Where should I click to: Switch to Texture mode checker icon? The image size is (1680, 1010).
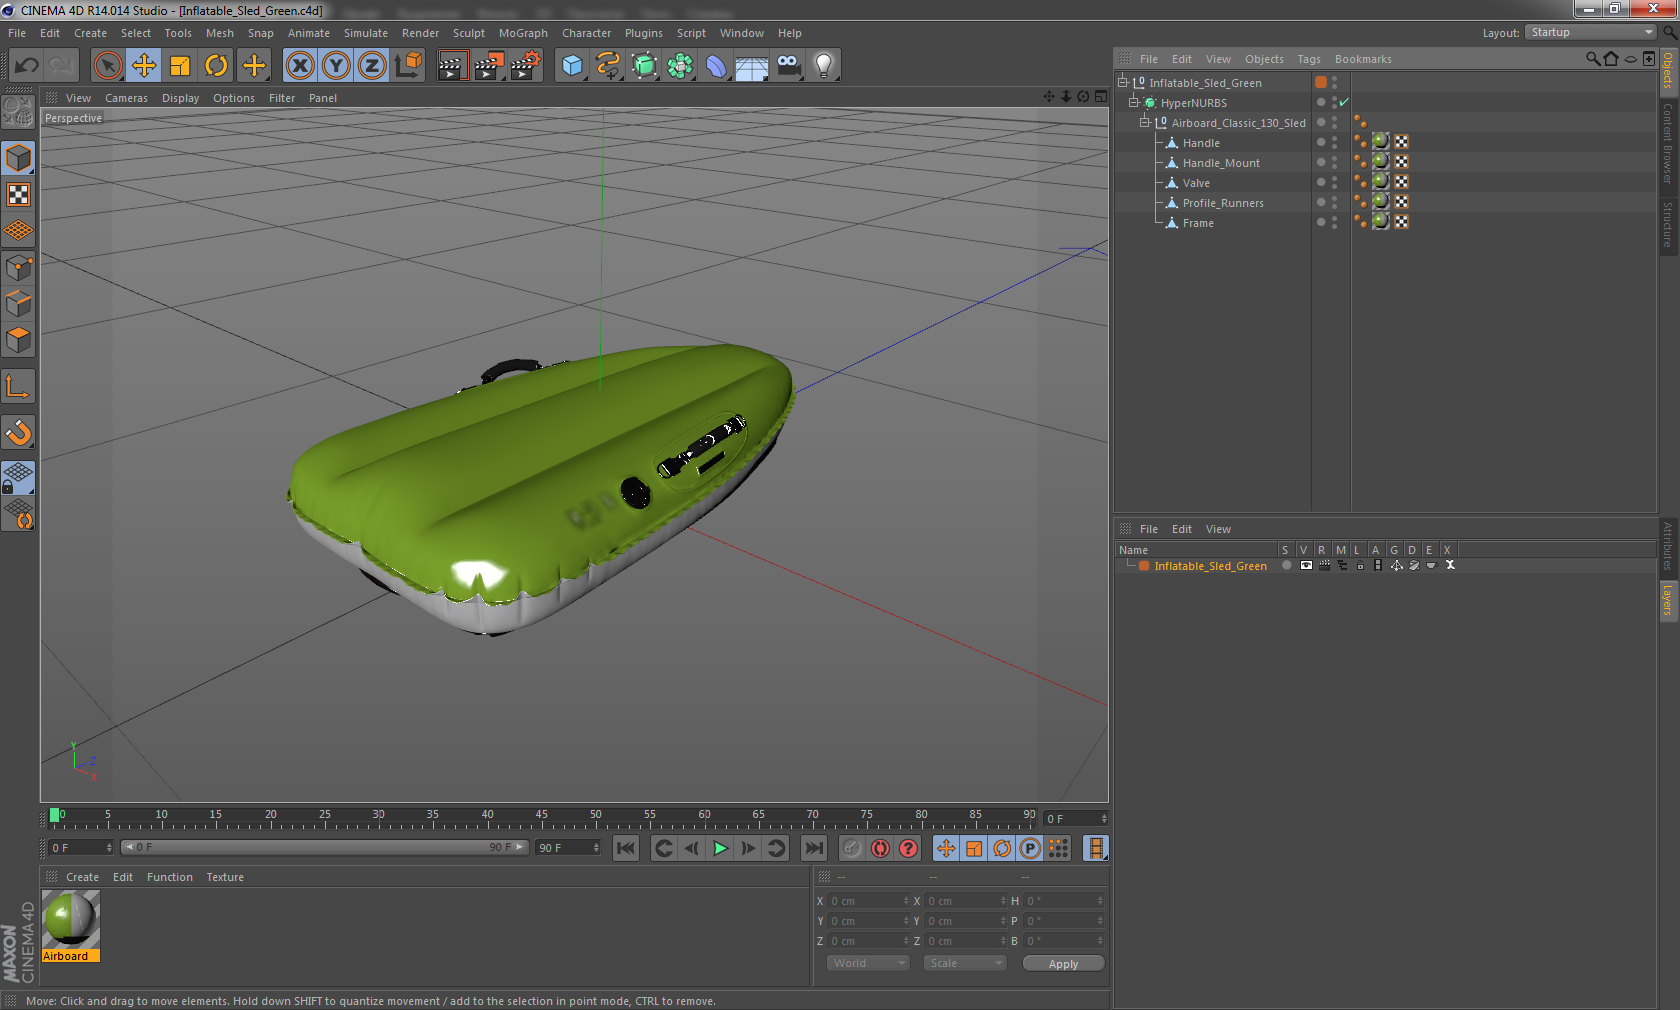point(19,194)
